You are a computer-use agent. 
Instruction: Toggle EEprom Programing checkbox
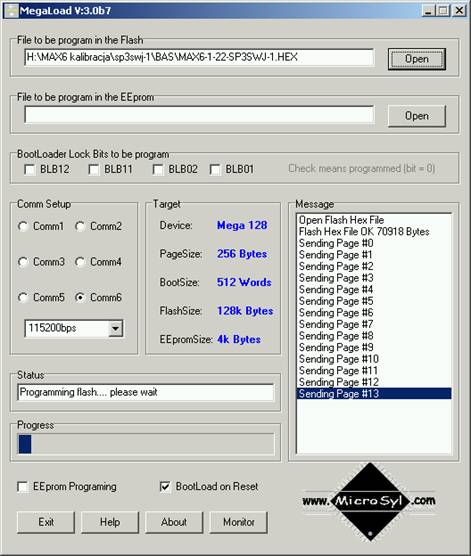pos(23,486)
